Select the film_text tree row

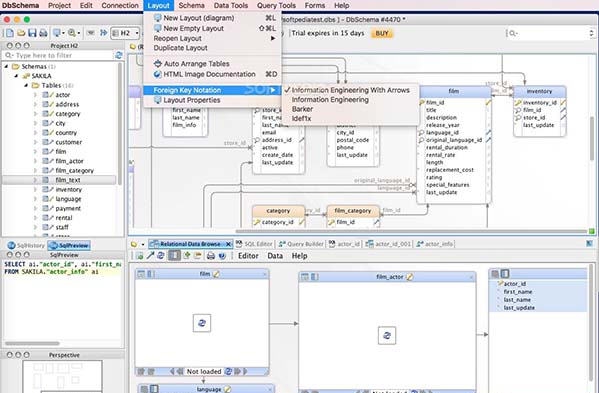click(x=59, y=180)
